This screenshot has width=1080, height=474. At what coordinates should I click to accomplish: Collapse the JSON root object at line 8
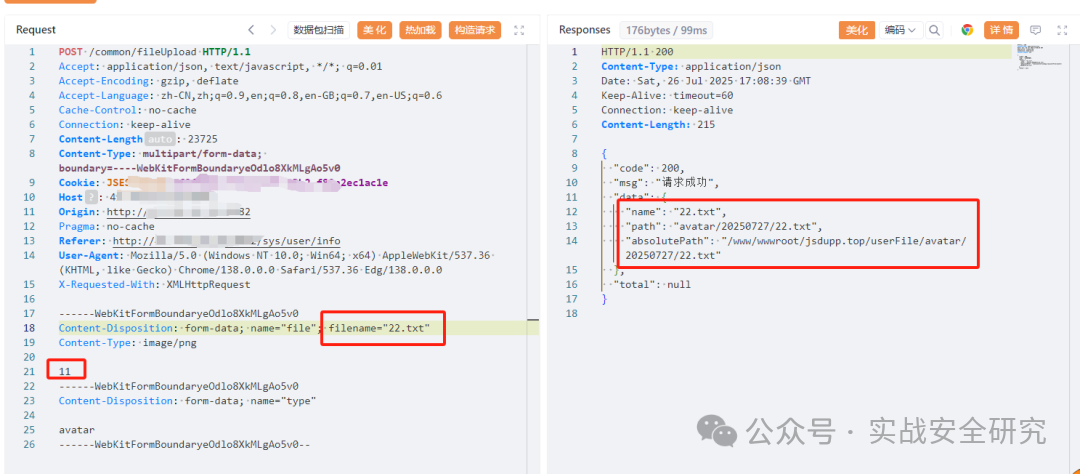point(603,154)
